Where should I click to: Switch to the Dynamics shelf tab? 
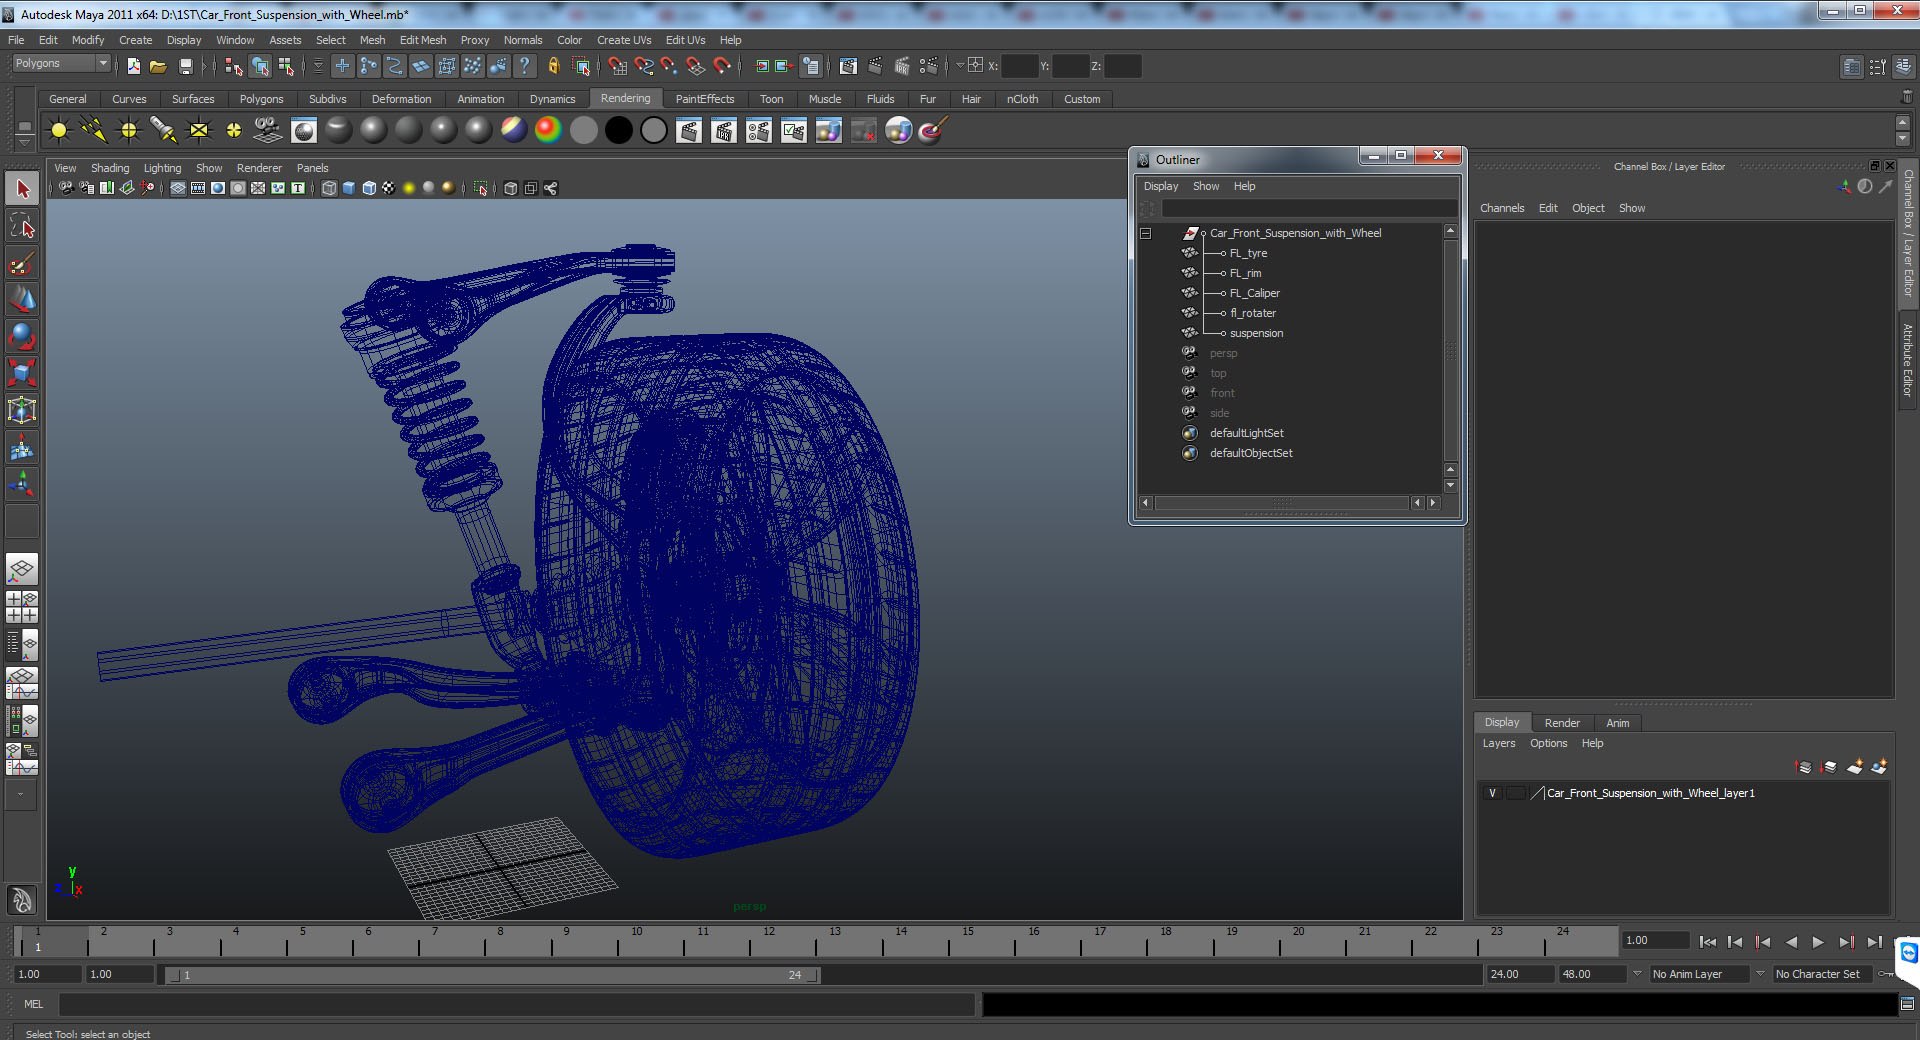tap(552, 99)
